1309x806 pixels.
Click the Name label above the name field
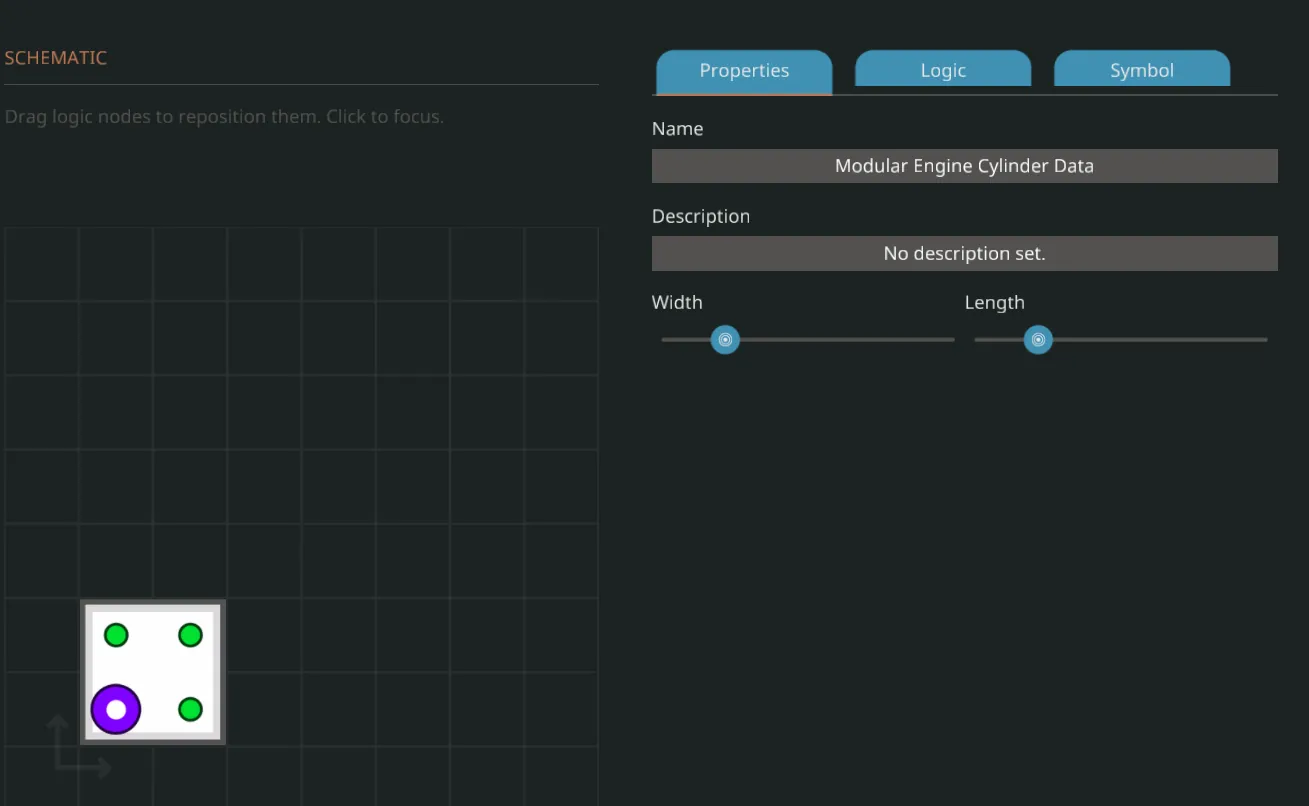click(677, 129)
